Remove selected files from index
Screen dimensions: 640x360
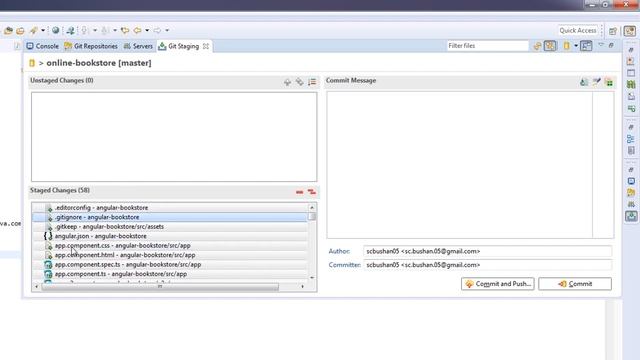tap(300, 192)
